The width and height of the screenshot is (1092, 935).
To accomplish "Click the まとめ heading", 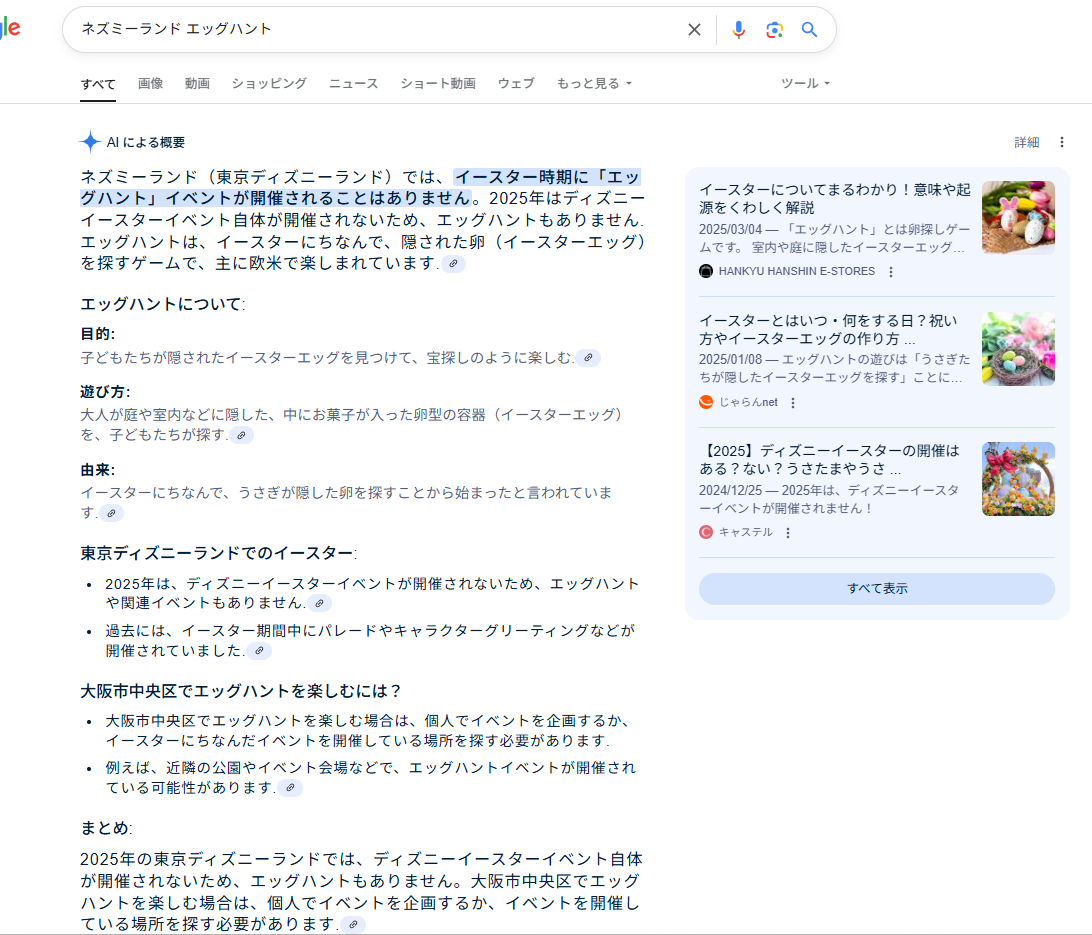I will pos(106,828).
